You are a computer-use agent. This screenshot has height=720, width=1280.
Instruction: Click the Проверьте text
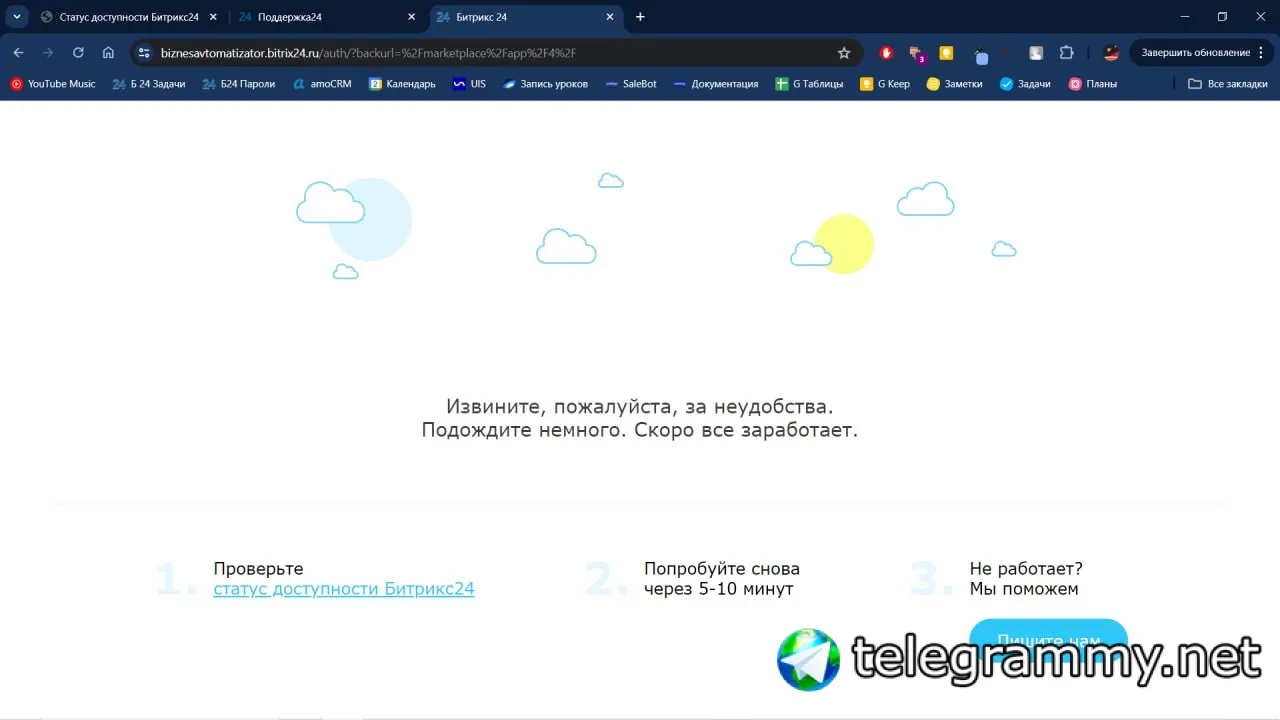258,569
